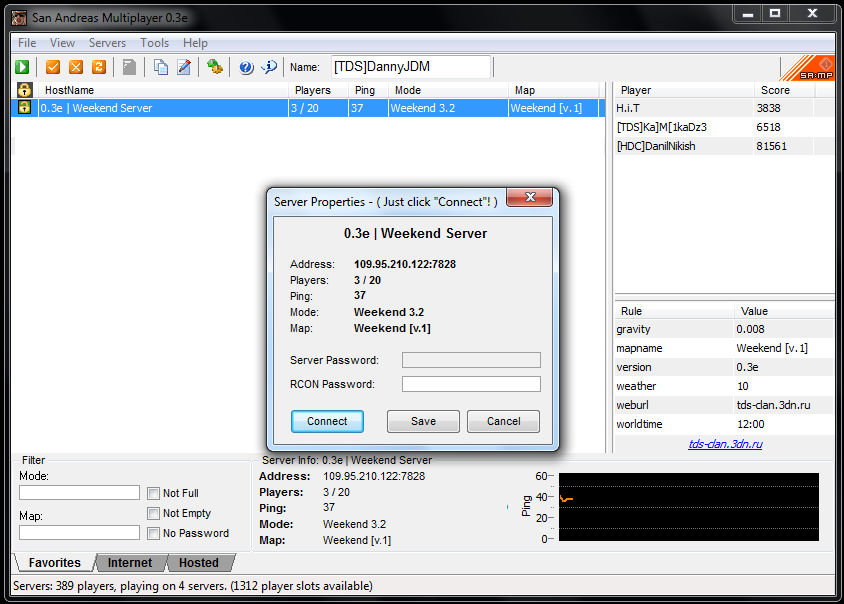Viewport: 844px width, 604px height.
Task: Select the 0.3e | Weekend Server row
Action: coord(308,108)
